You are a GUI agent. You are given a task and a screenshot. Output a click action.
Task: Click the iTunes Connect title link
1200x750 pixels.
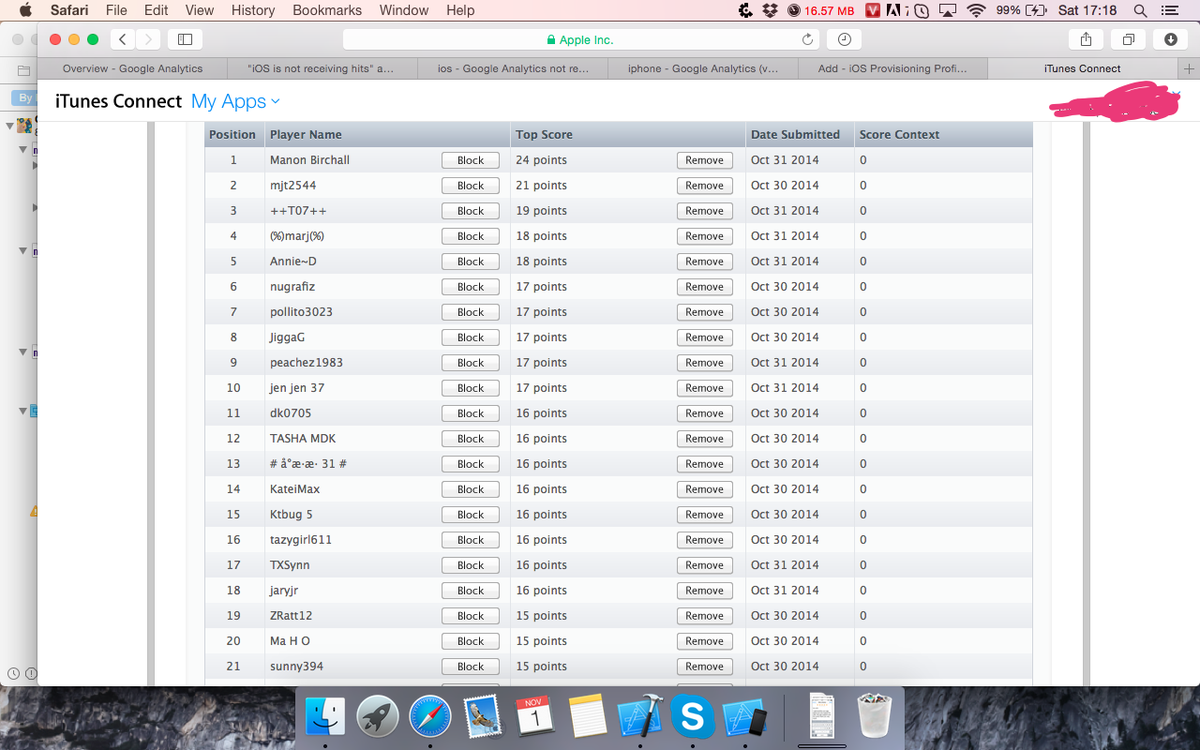click(x=118, y=101)
